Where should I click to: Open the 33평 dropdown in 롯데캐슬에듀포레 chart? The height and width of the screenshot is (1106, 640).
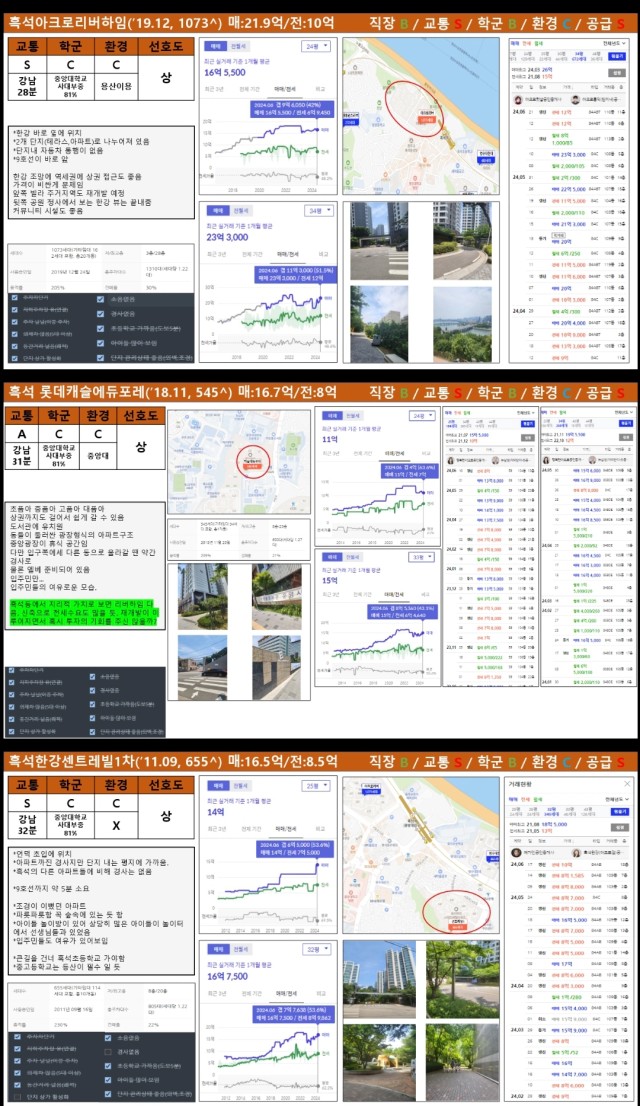point(421,557)
